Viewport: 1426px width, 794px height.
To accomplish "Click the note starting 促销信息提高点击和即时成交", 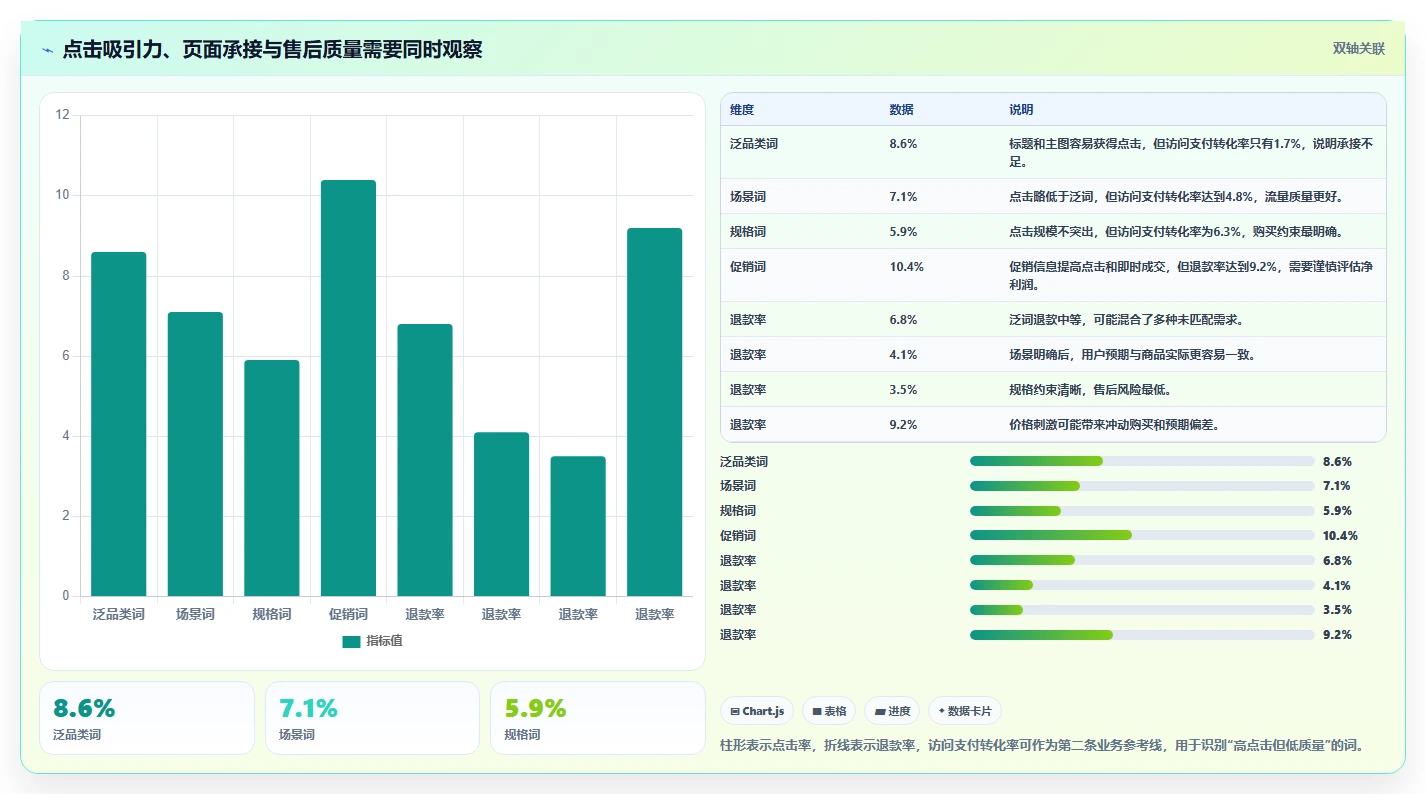I will [x=1192, y=276].
